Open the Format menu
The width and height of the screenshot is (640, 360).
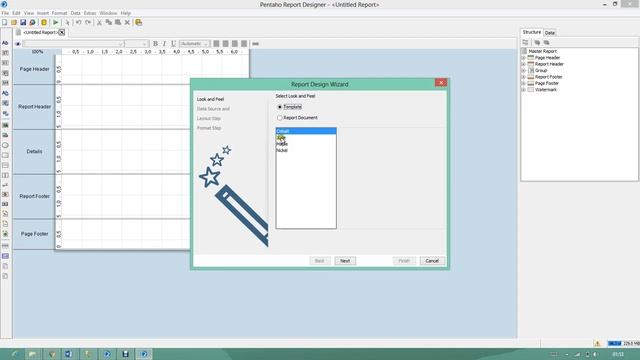point(59,13)
